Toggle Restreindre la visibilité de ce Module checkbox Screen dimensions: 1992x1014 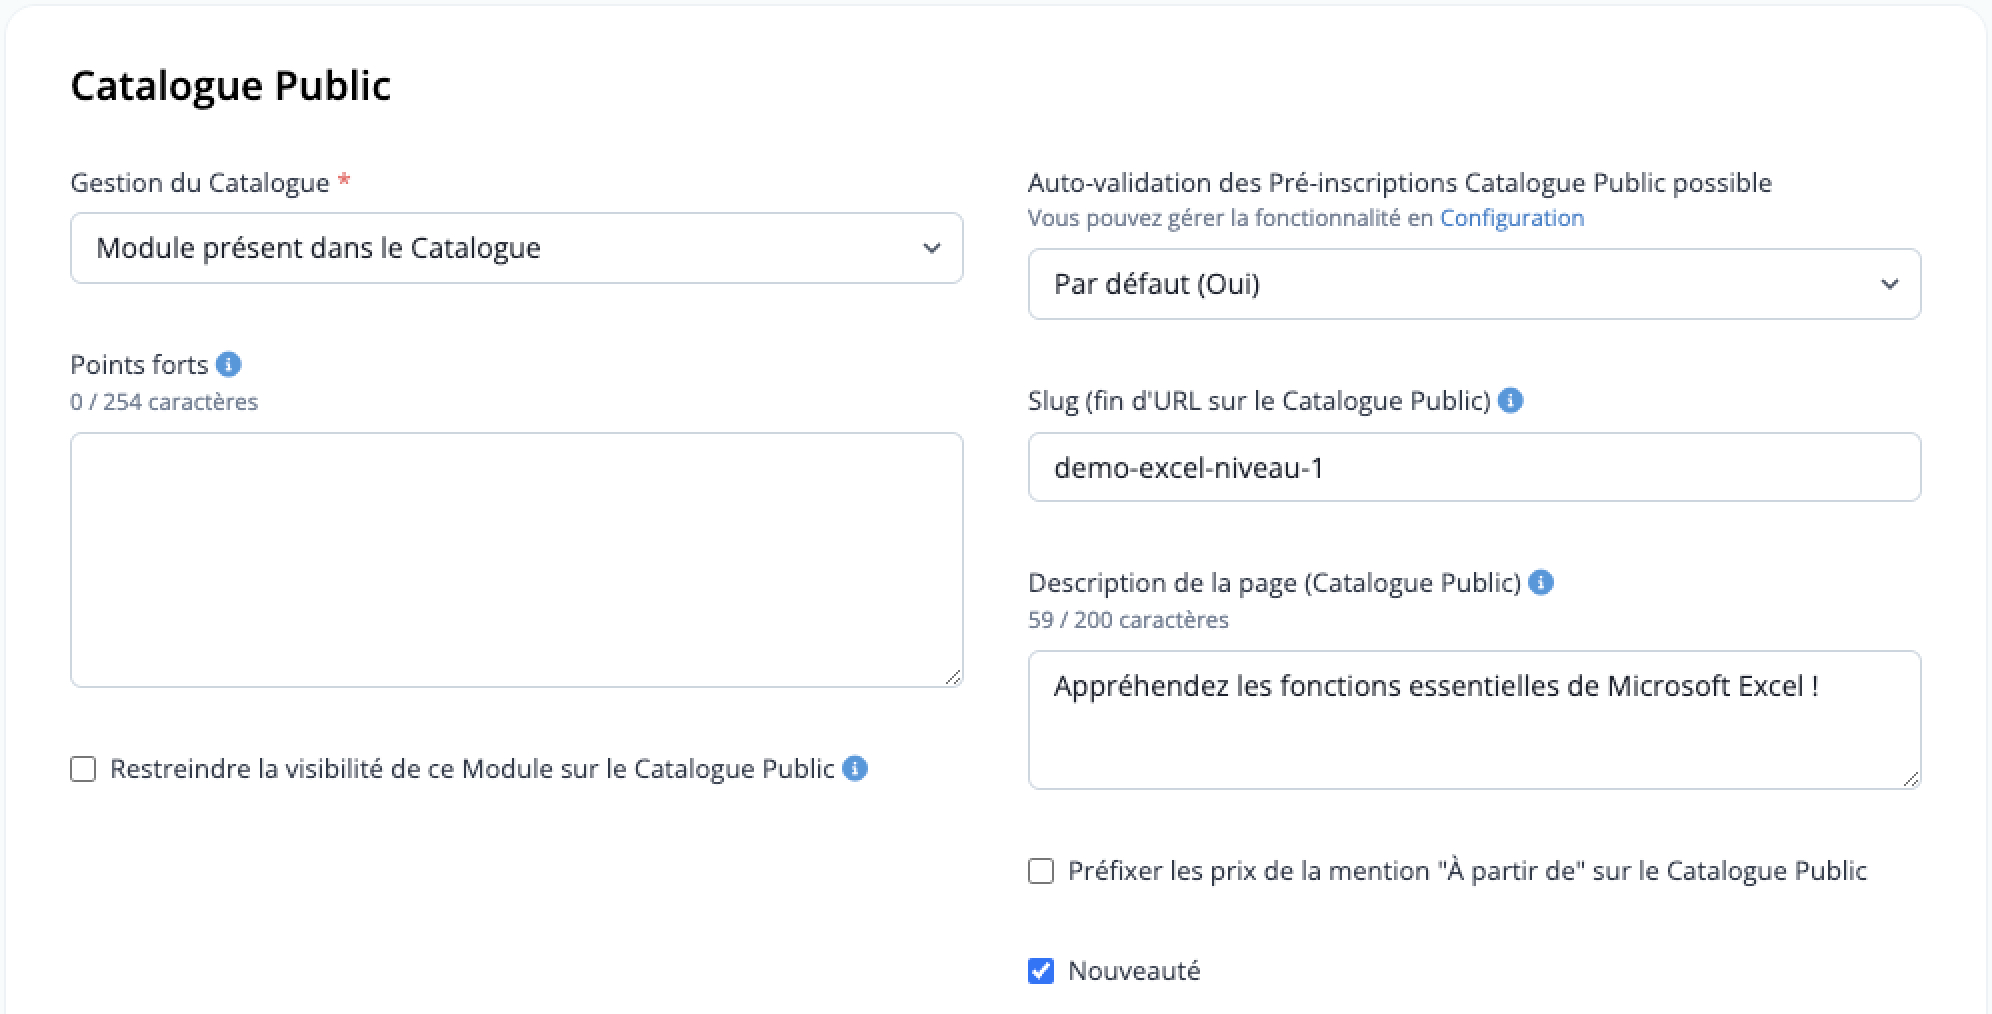[x=83, y=769]
